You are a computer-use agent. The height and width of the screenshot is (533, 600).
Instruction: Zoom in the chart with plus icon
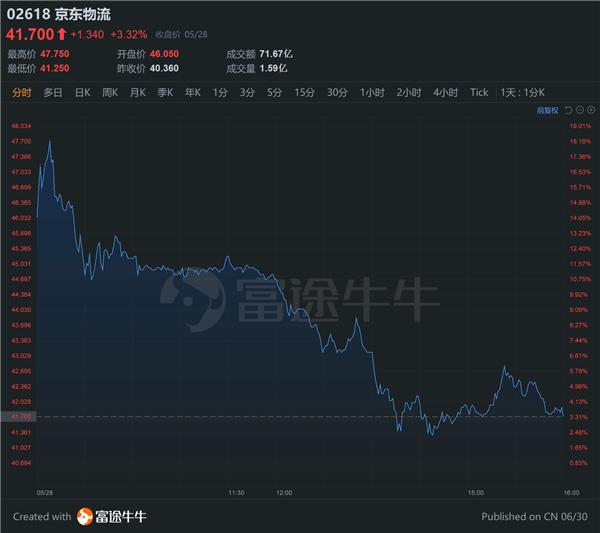[591, 110]
